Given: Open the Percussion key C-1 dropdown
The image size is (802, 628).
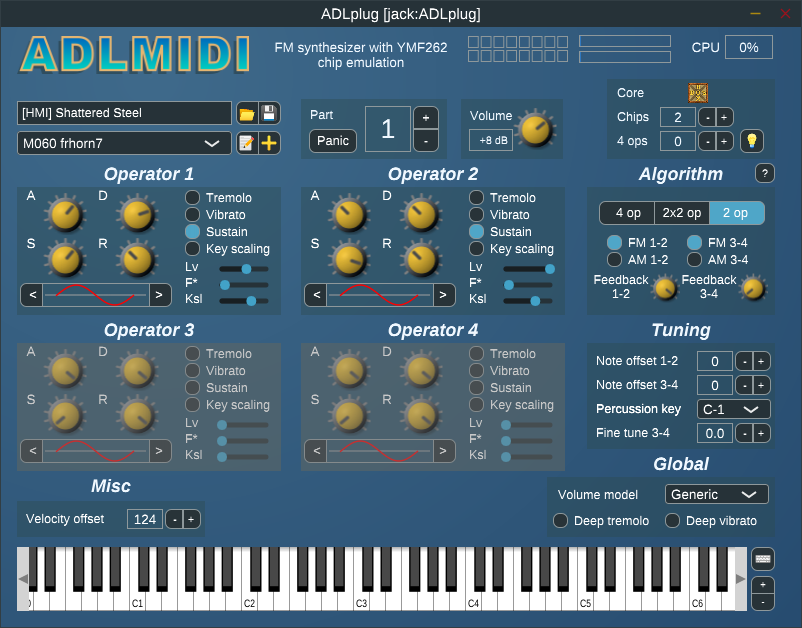Looking at the screenshot, I should 733,409.
